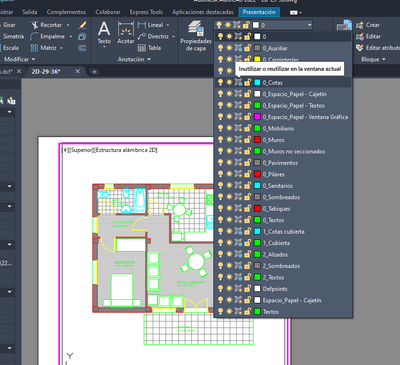Open the Salida ribbon tab
Screen dimensions: 400x365
point(30,12)
